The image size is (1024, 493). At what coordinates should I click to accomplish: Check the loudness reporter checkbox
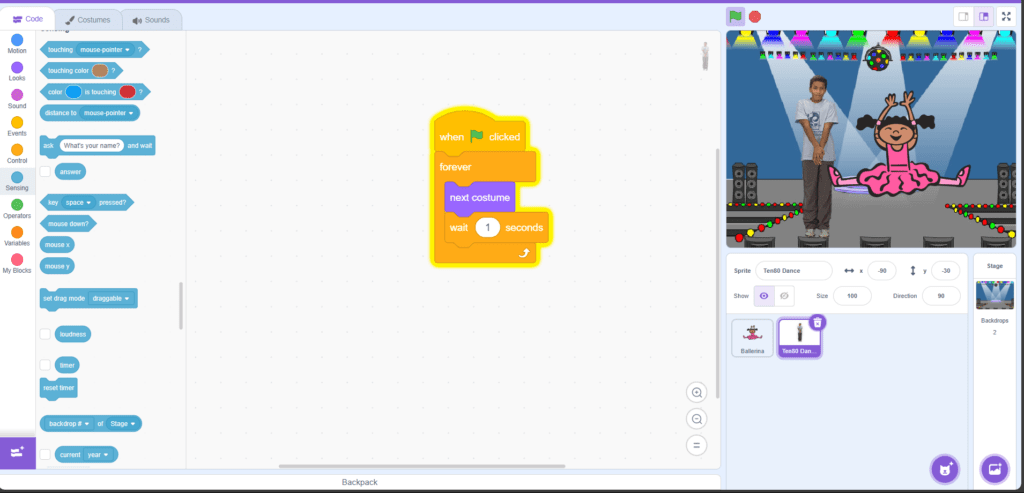45,334
